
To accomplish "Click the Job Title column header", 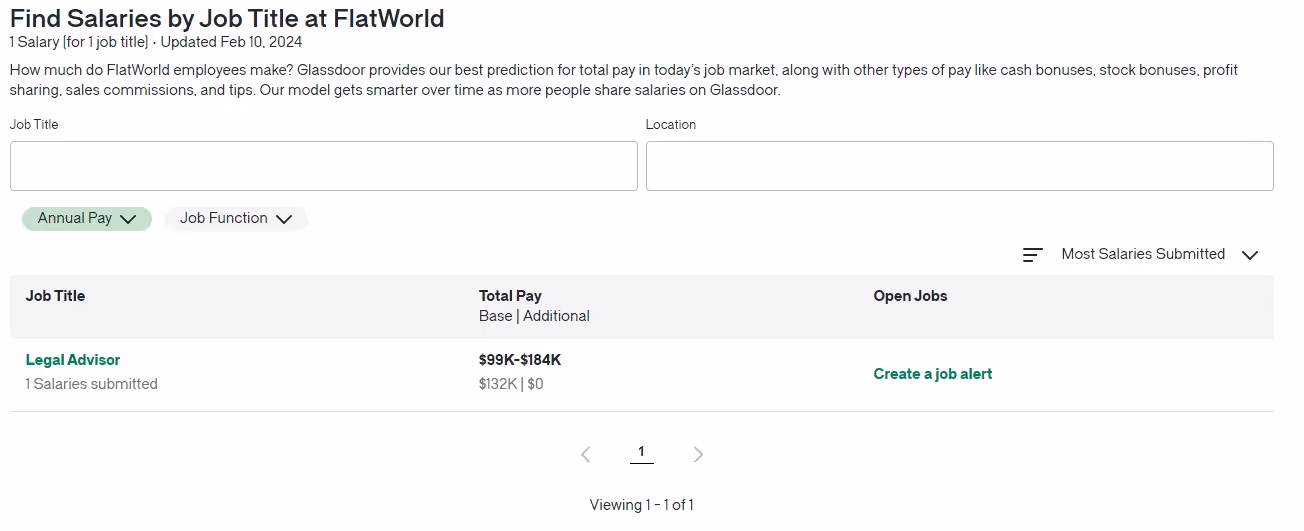I will click(x=55, y=296).
